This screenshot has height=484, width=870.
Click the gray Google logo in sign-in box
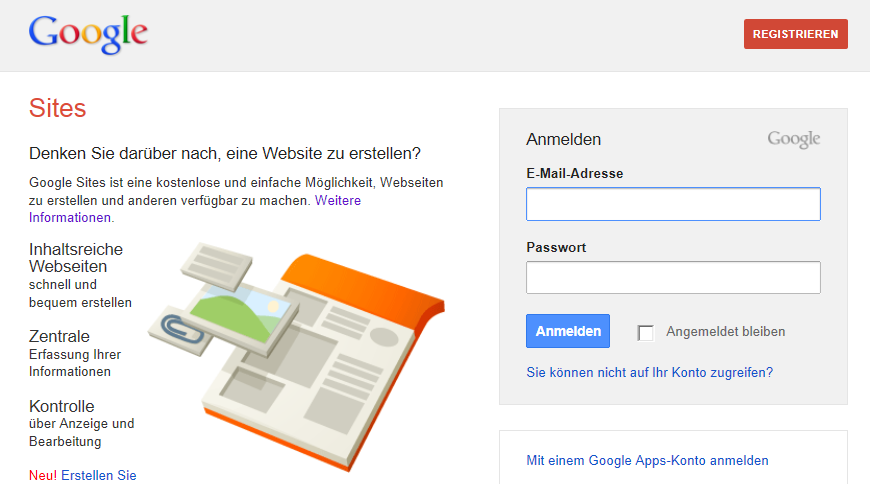click(793, 140)
